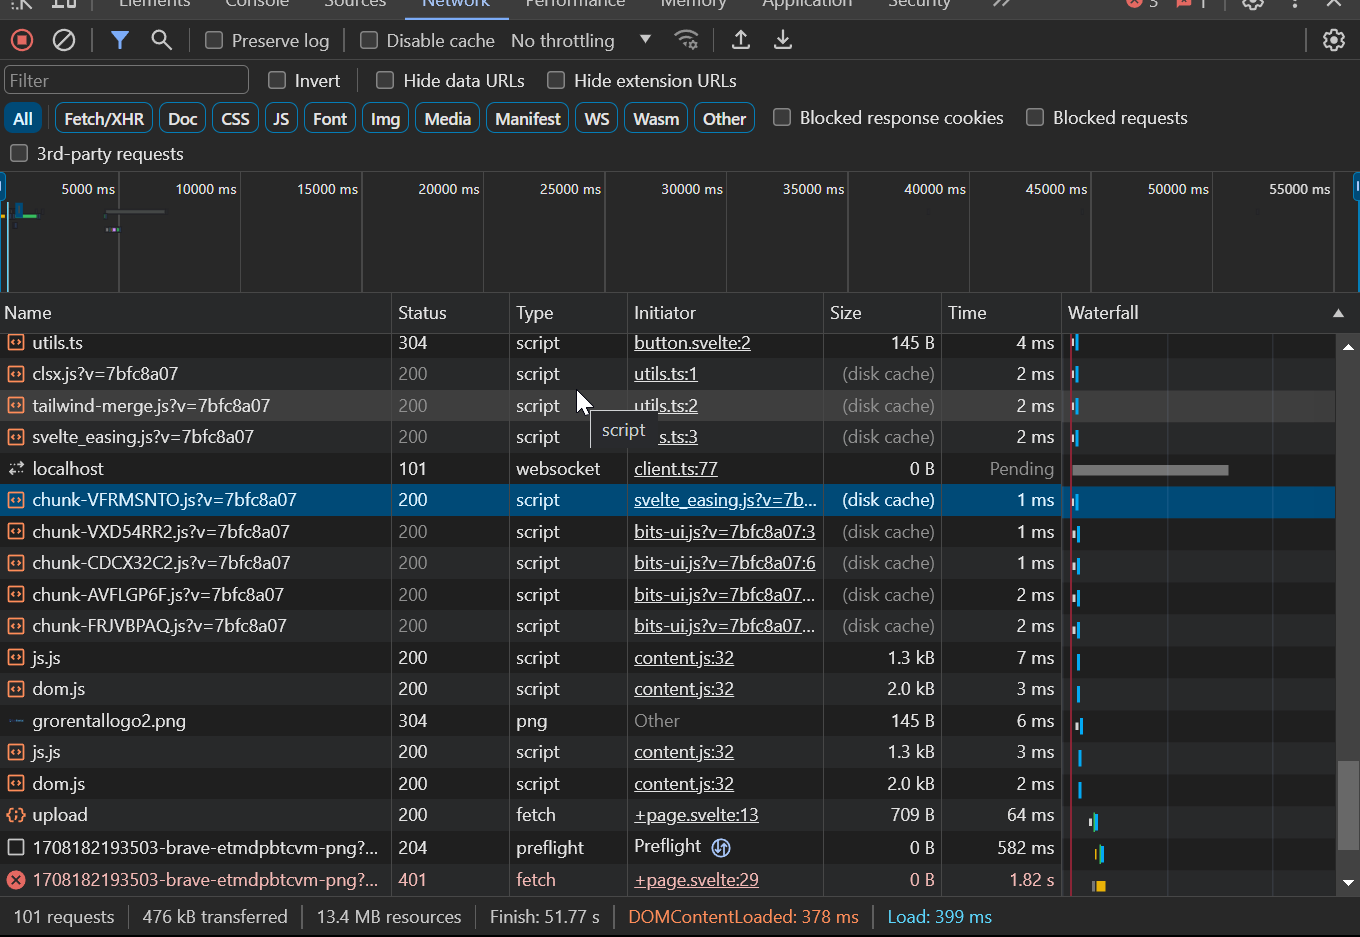Clear the network log
This screenshot has height=937, width=1360.
64,40
